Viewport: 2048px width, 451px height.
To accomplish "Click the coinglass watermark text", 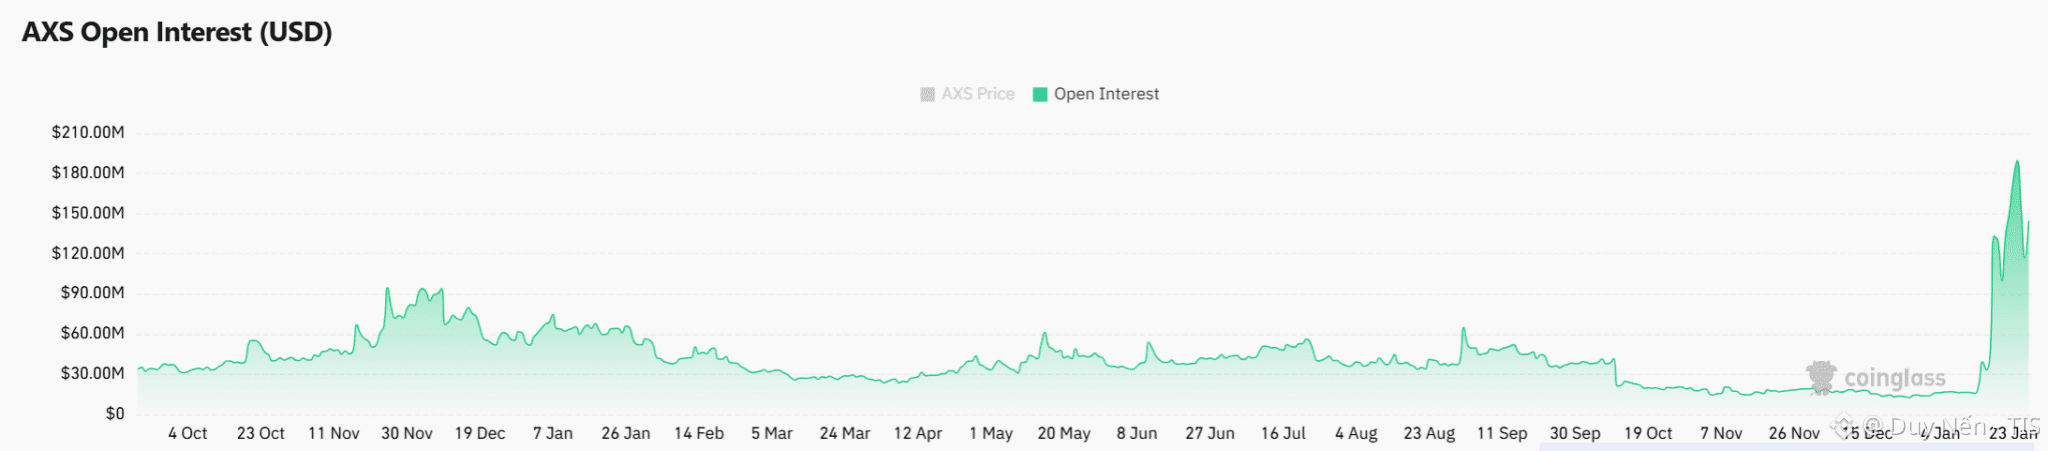I will tap(1895, 378).
